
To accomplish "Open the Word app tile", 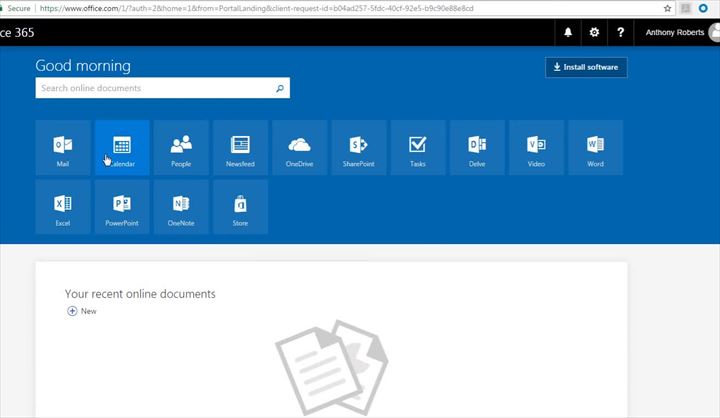I will (x=595, y=147).
